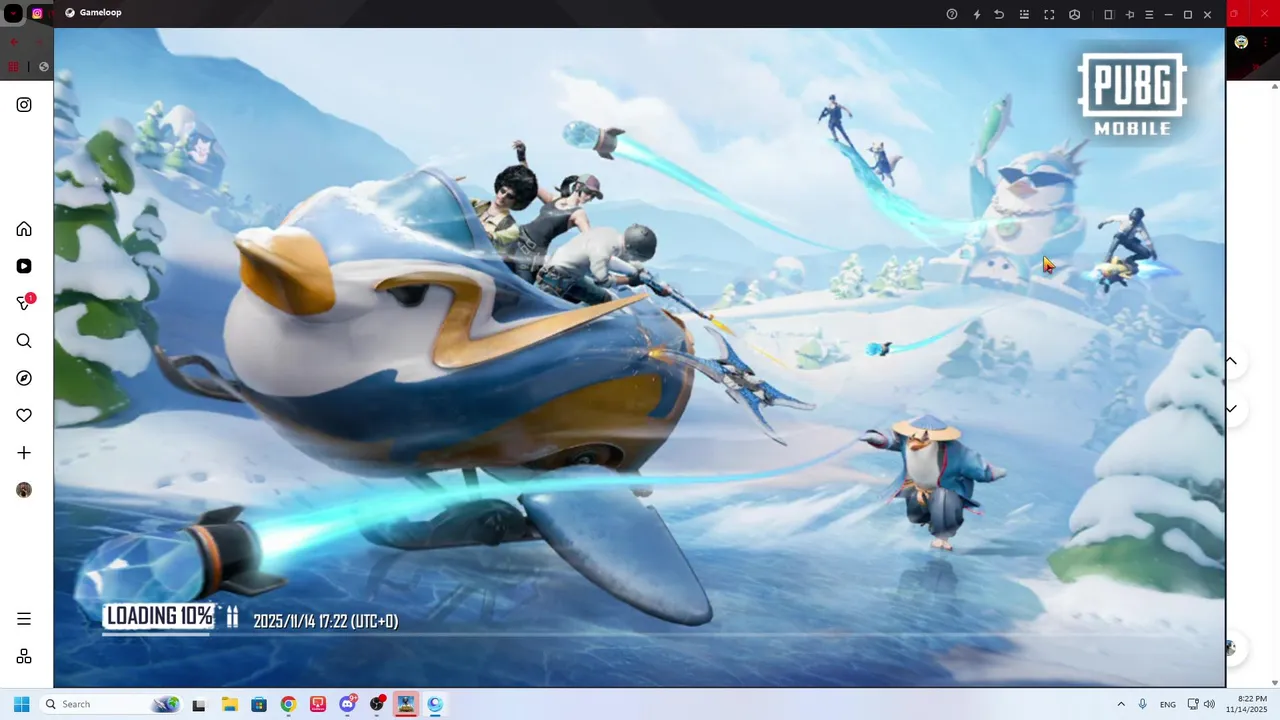The width and height of the screenshot is (1280, 720).
Task: Open the key mapping list icon
Action: point(1024,14)
